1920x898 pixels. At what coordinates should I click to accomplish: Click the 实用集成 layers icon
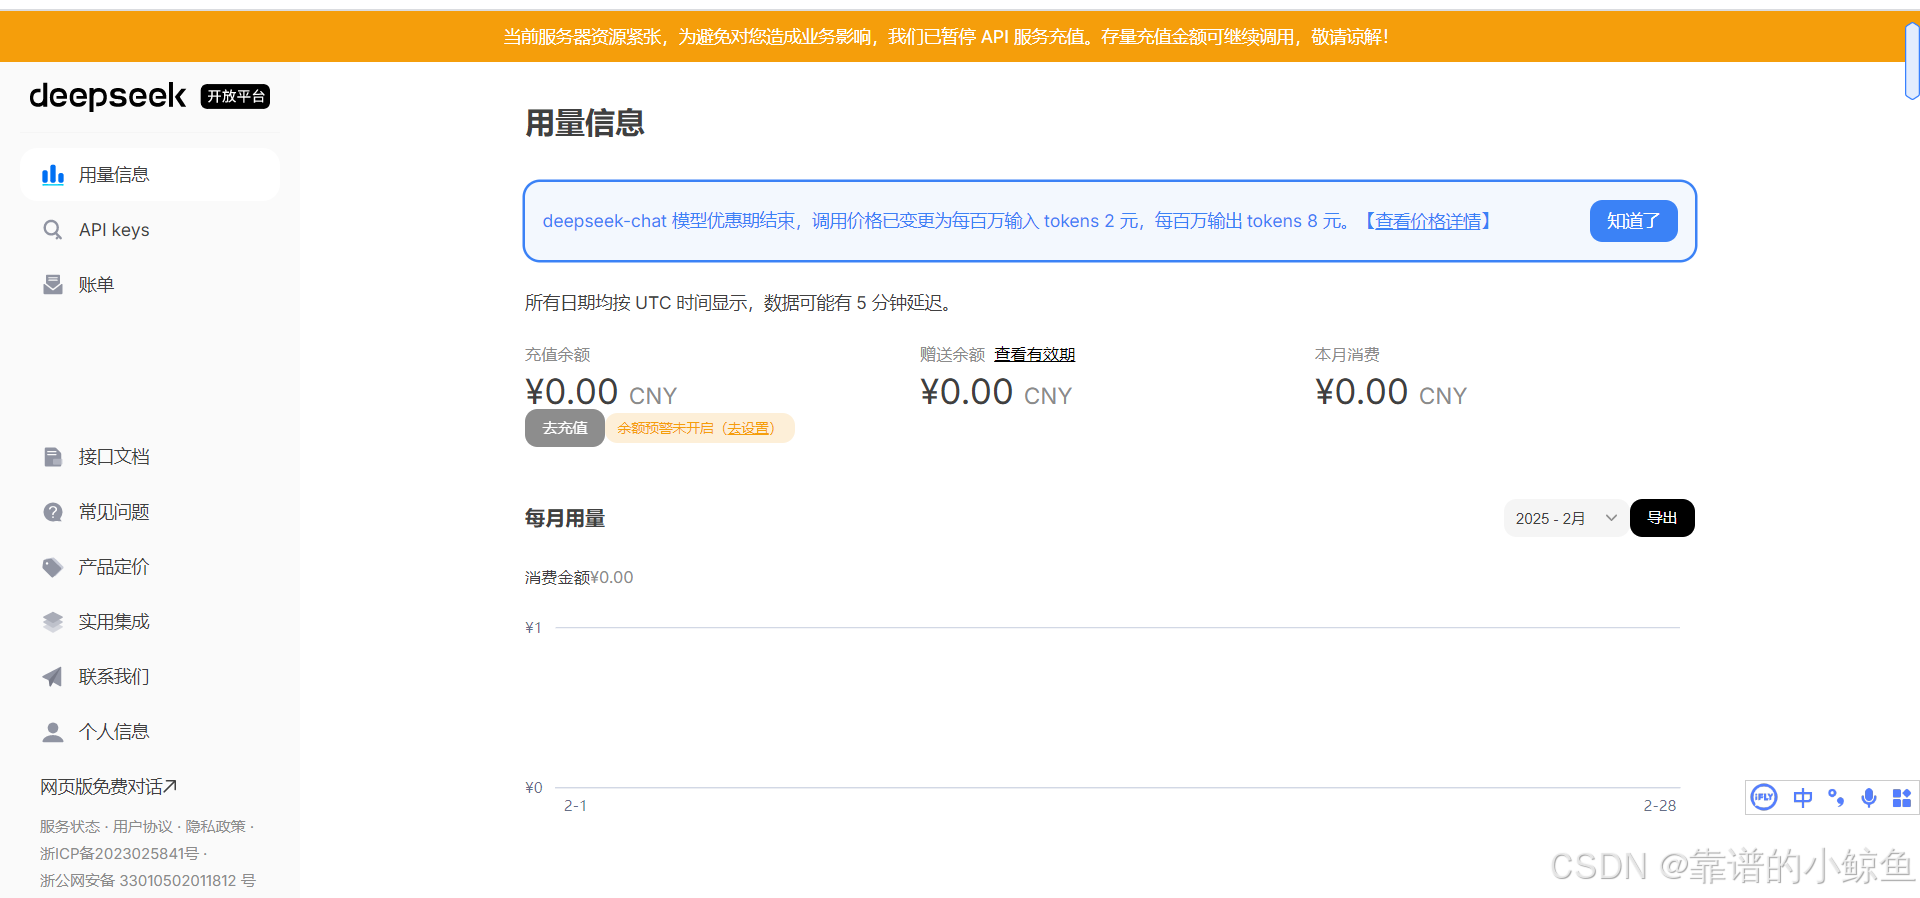point(53,622)
